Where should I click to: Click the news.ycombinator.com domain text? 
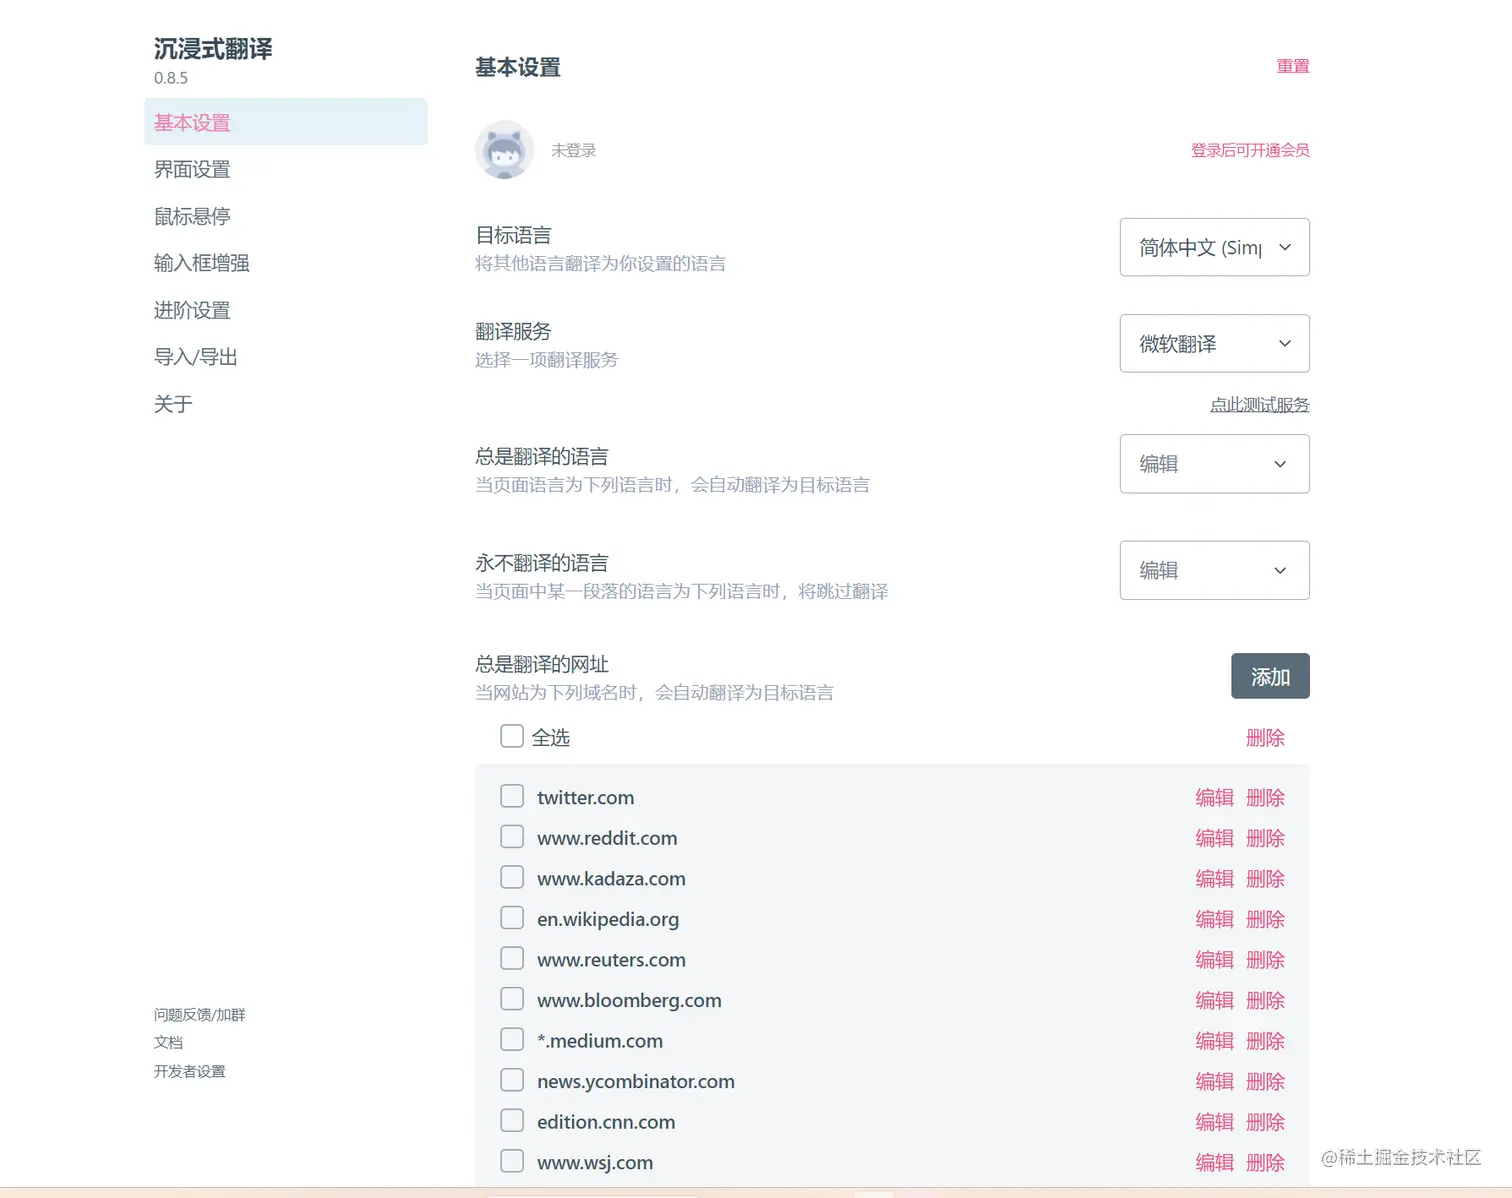click(636, 1081)
